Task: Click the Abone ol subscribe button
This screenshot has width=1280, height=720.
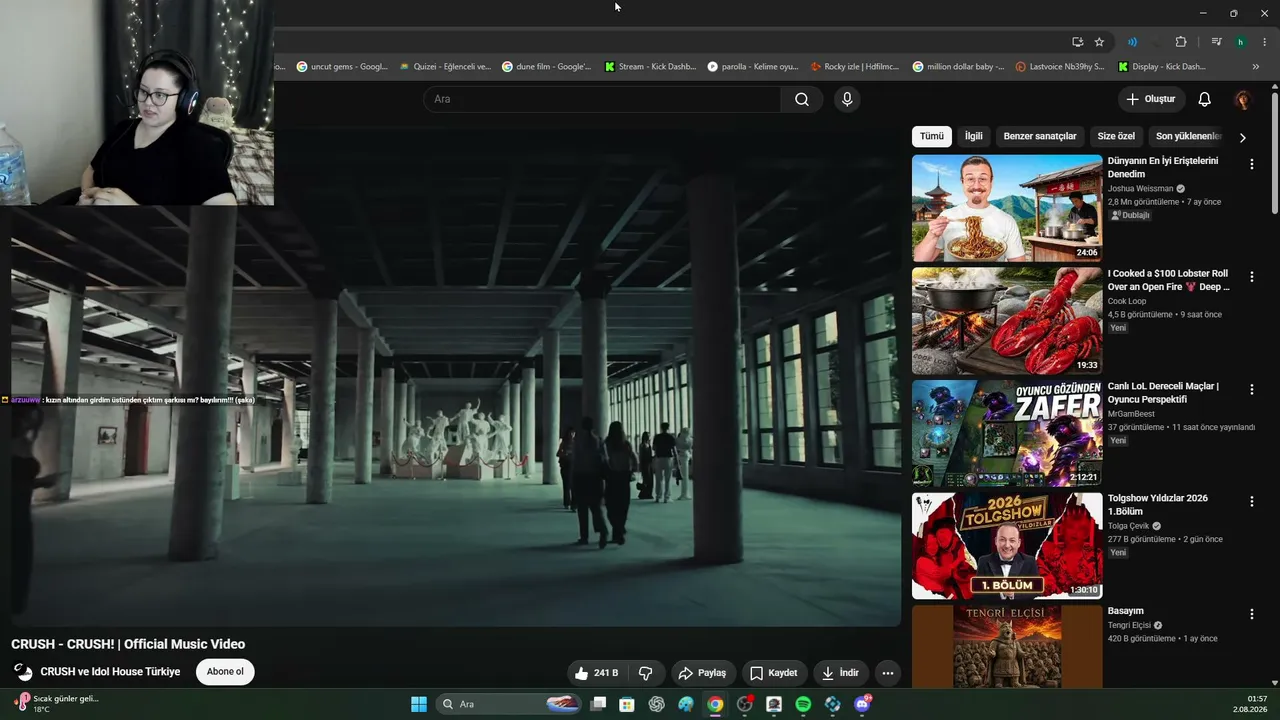Action: pyautogui.click(x=225, y=672)
